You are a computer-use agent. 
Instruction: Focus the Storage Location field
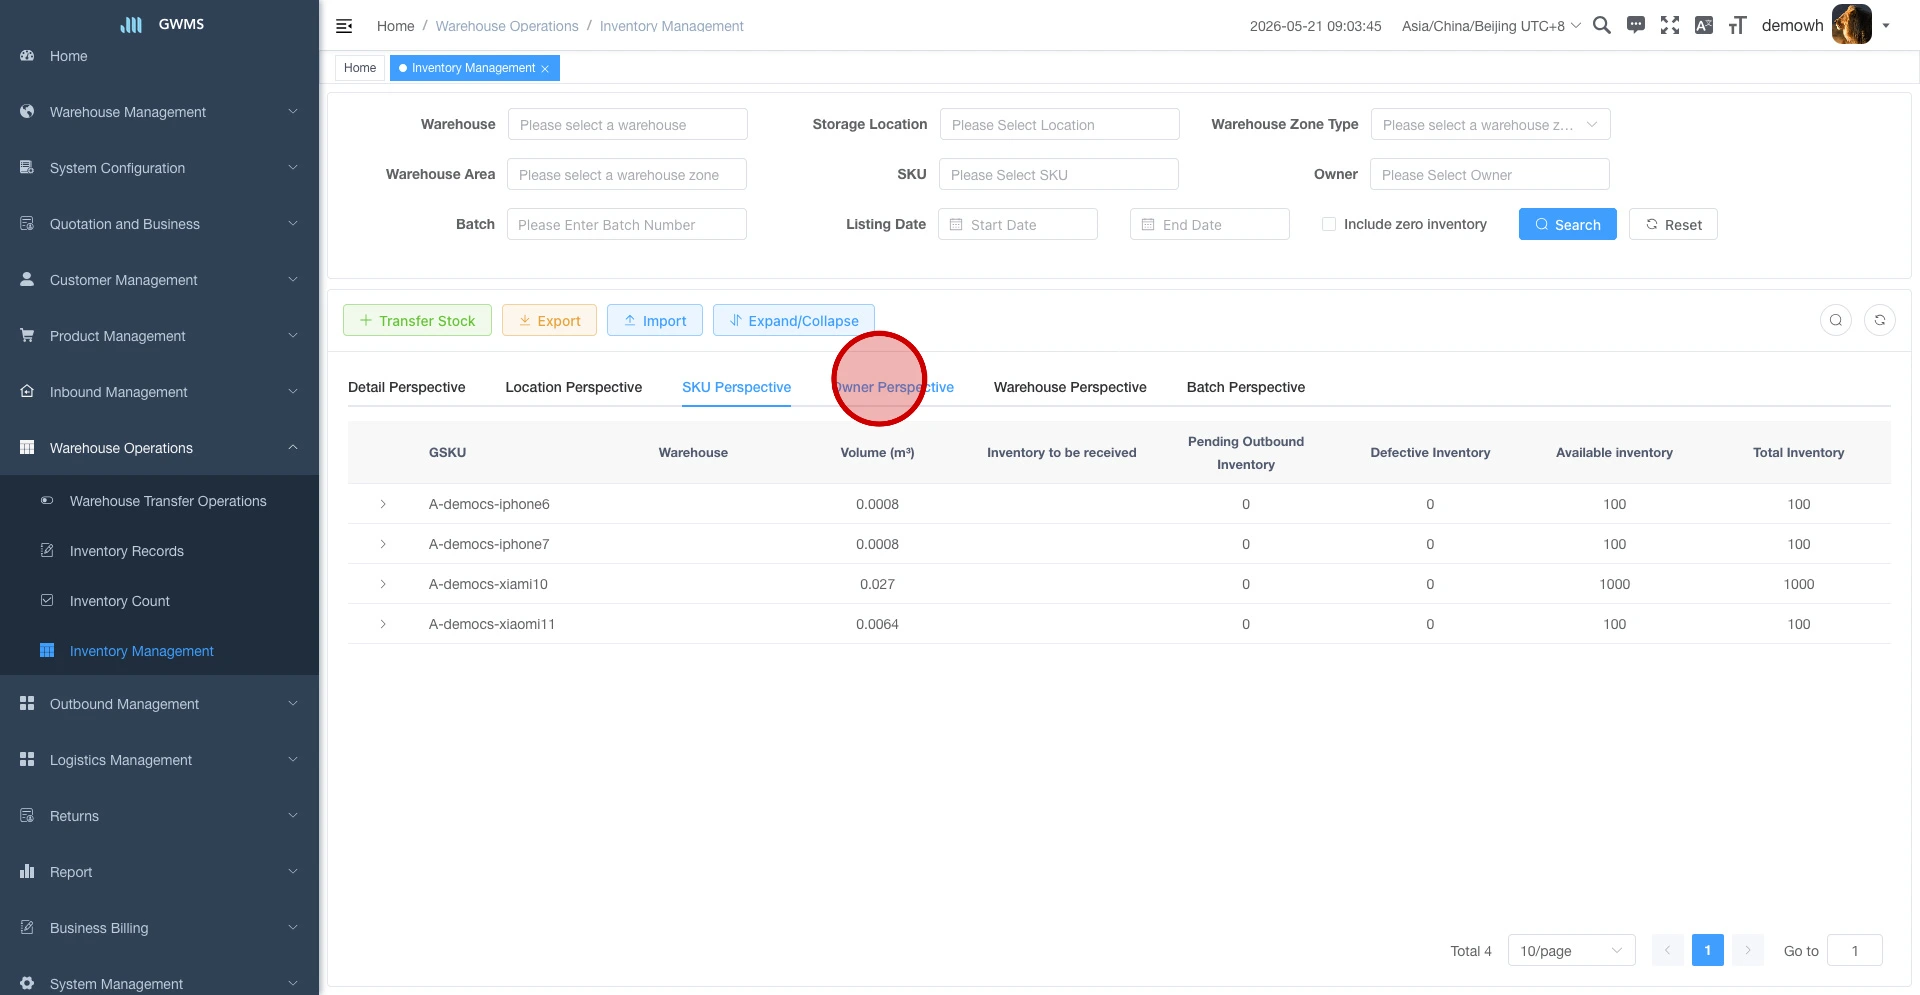[1059, 124]
